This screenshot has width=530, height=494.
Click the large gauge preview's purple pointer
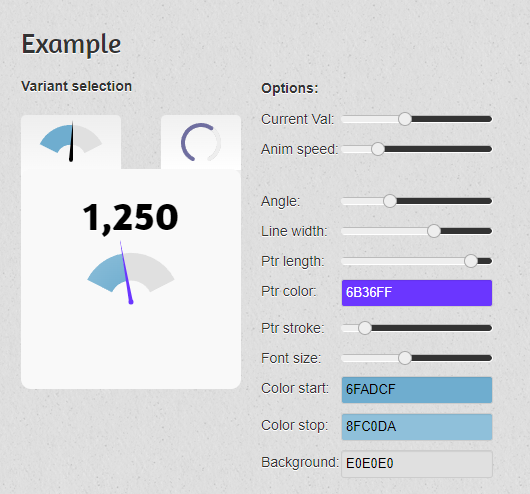pyautogui.click(x=126, y=273)
